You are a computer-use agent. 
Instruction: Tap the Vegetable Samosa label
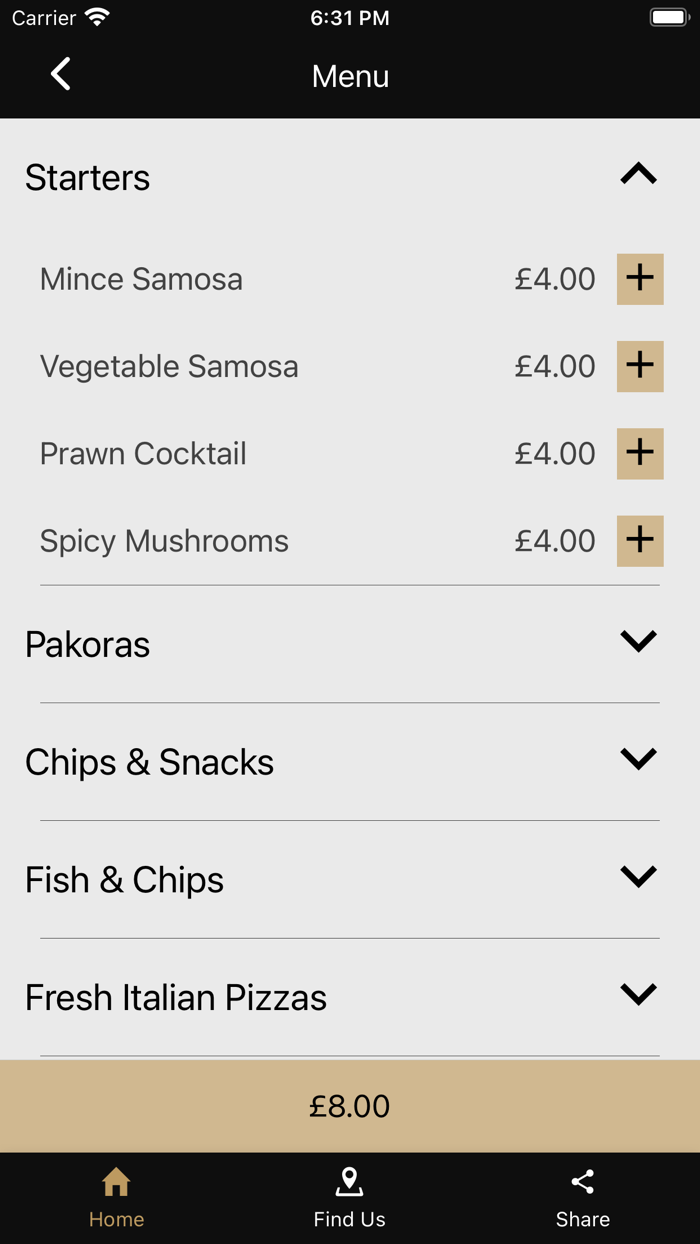[169, 366]
